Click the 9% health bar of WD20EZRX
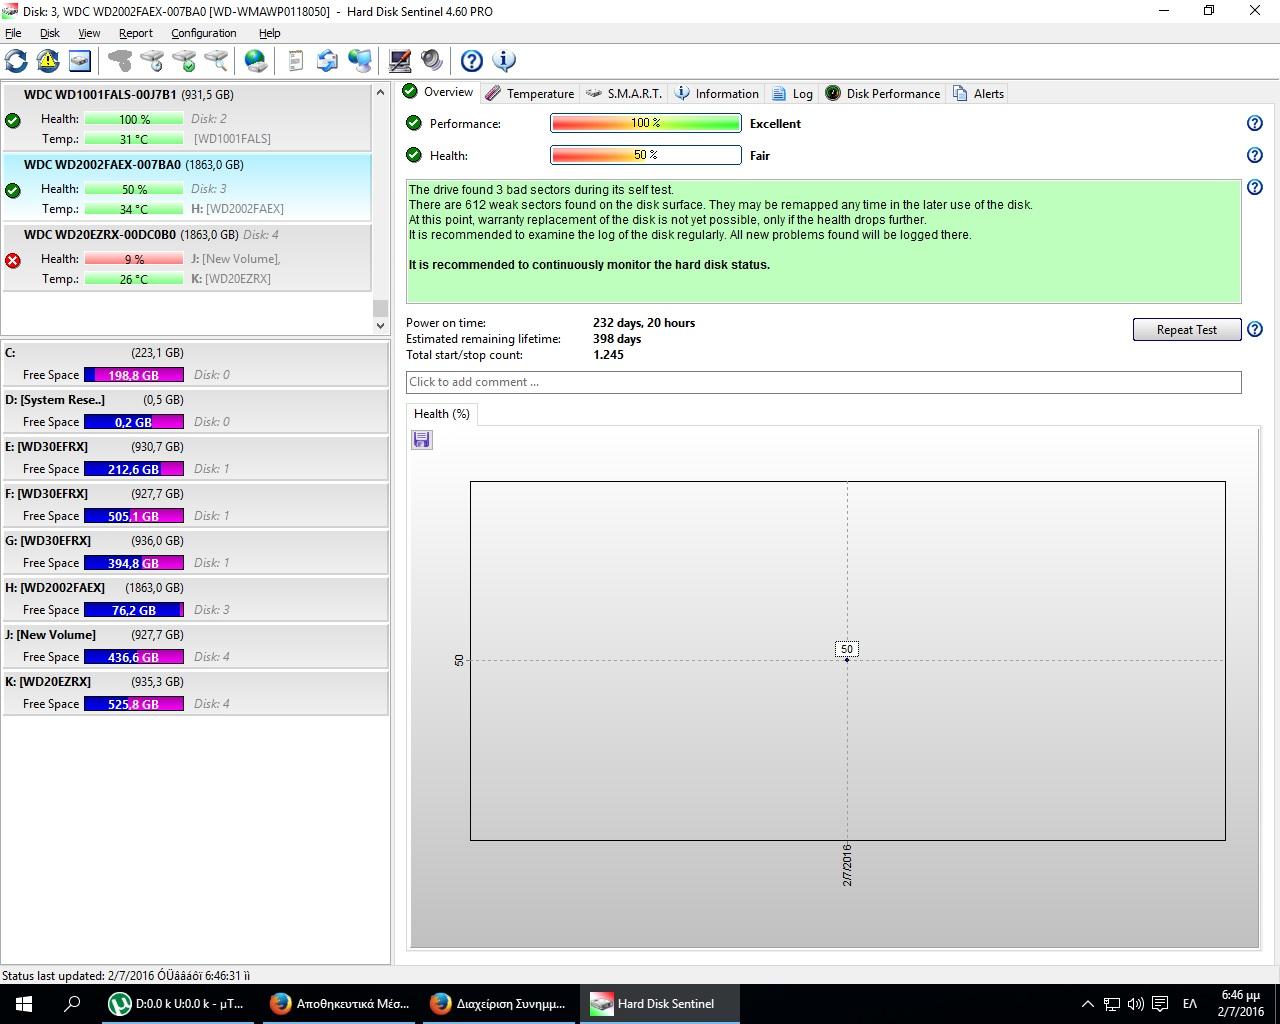This screenshot has height=1024, width=1280. pyautogui.click(x=134, y=259)
